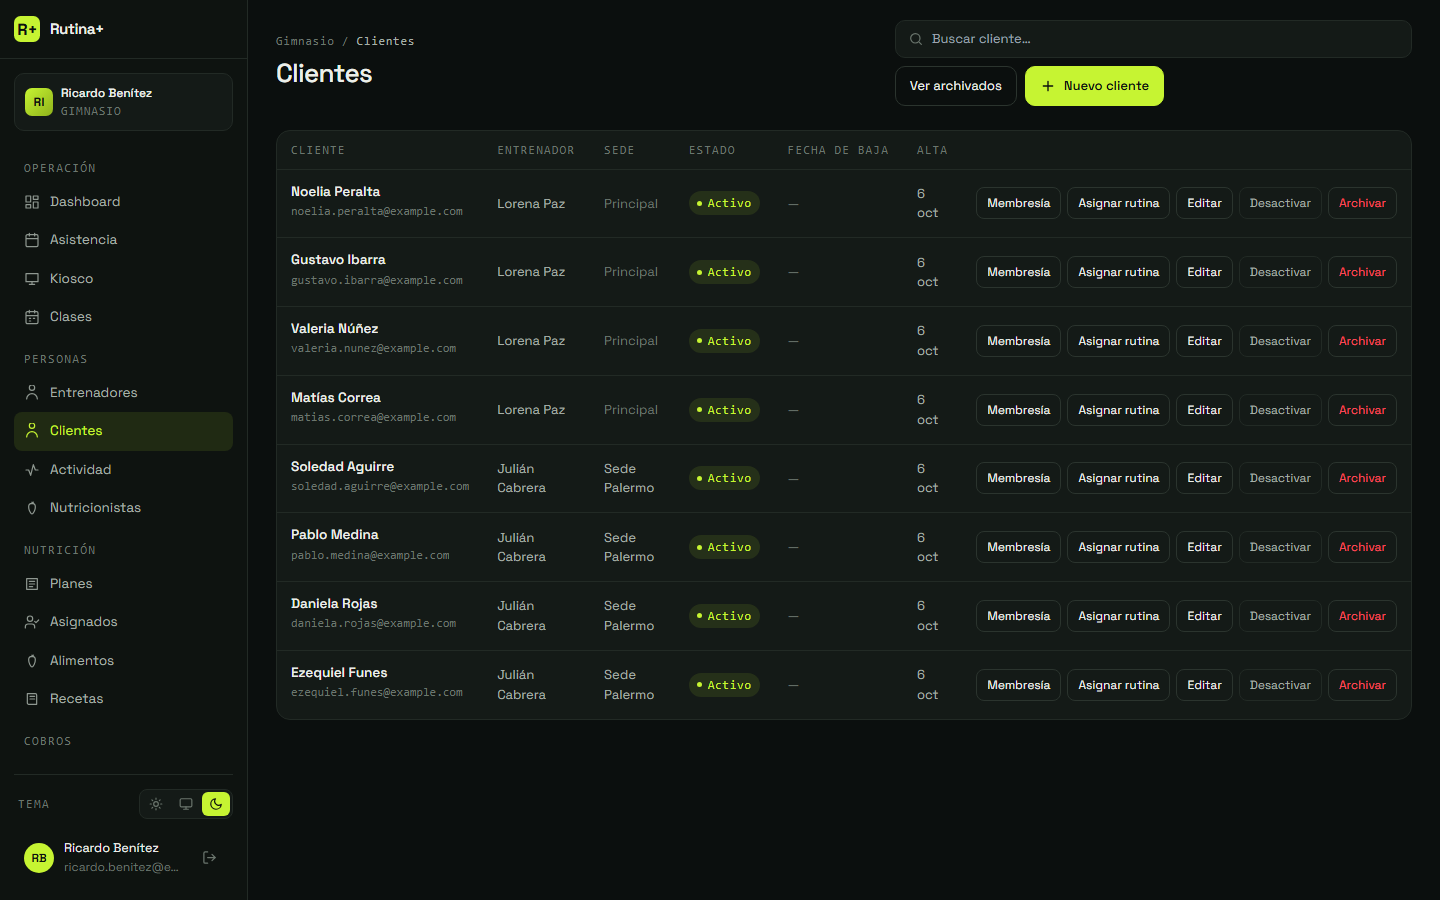Go to Gimnasio breadcrumb link

(x=305, y=41)
